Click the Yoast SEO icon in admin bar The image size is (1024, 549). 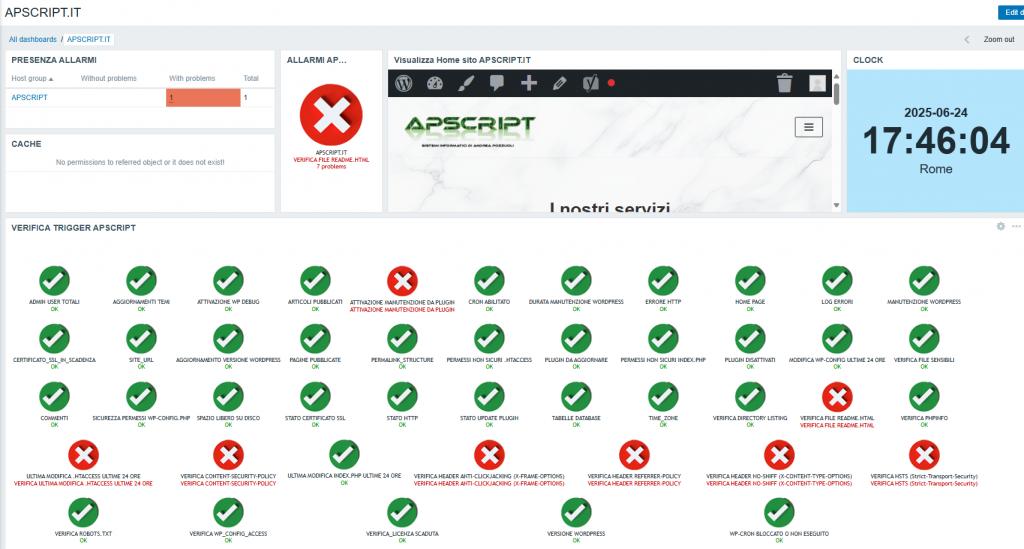click(591, 84)
